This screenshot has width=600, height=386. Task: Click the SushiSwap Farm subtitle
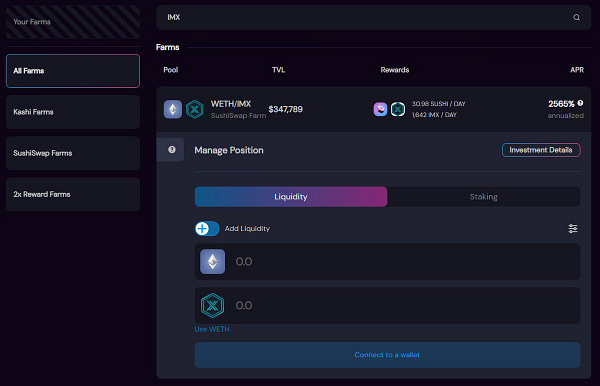tap(238, 116)
